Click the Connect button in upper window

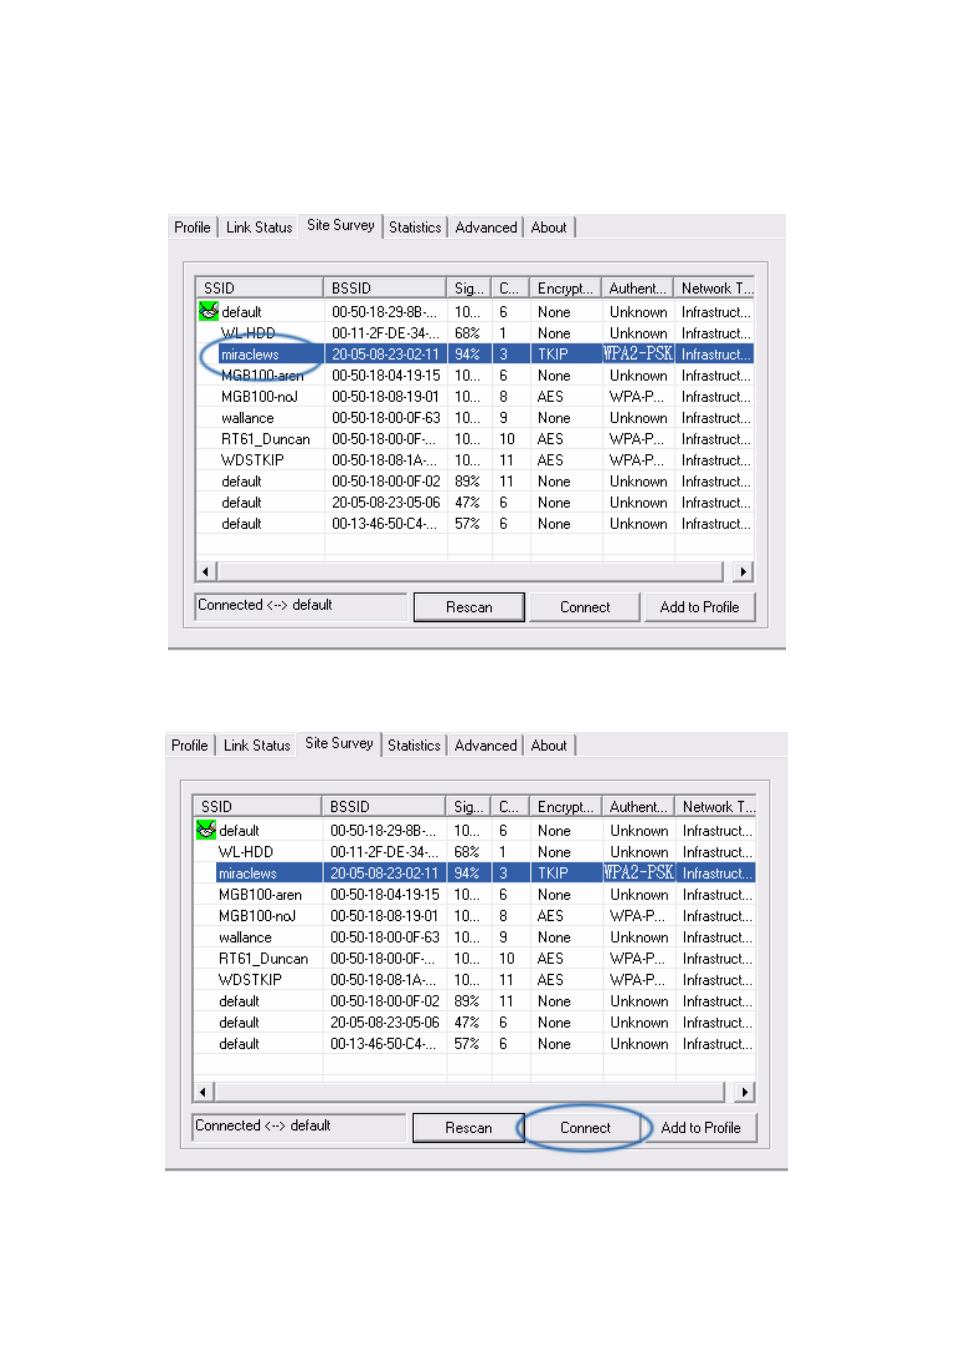tap(585, 607)
